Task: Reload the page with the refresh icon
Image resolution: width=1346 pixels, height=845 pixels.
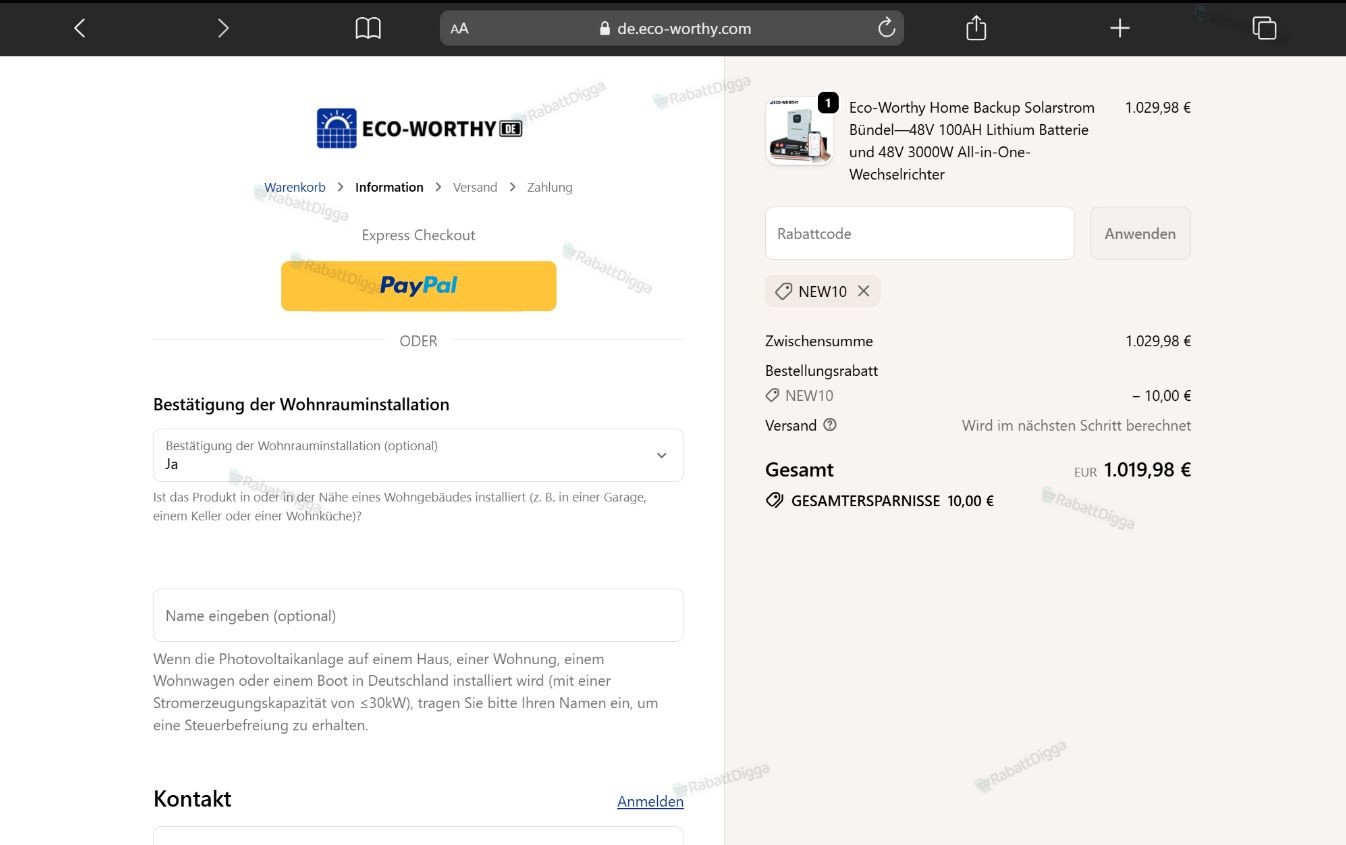Action: [x=886, y=28]
